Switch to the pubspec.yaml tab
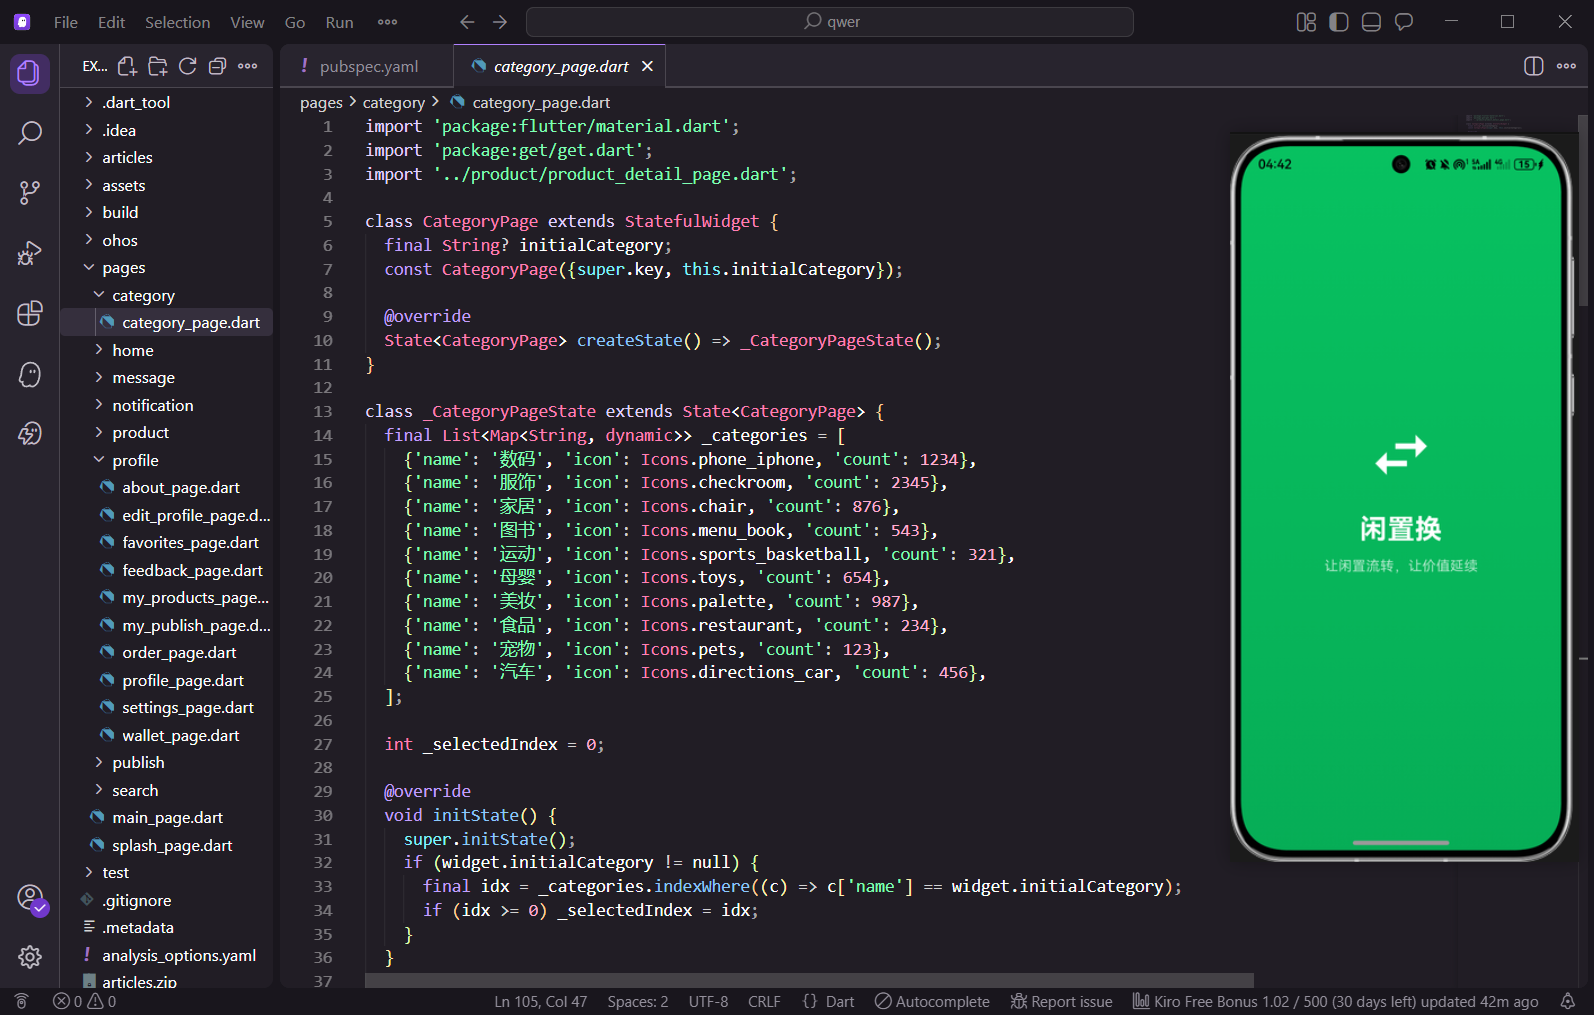 pyautogui.click(x=368, y=66)
